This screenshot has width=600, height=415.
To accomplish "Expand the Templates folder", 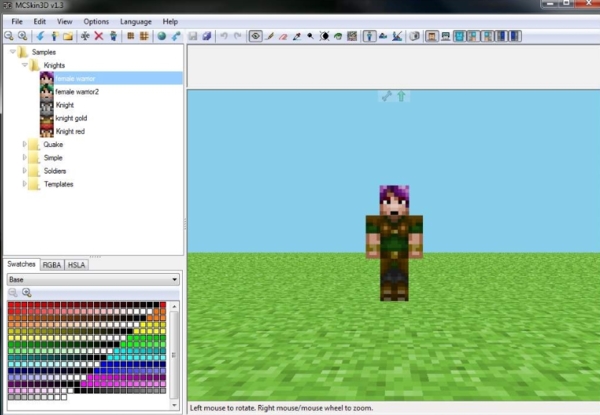I will 25,184.
